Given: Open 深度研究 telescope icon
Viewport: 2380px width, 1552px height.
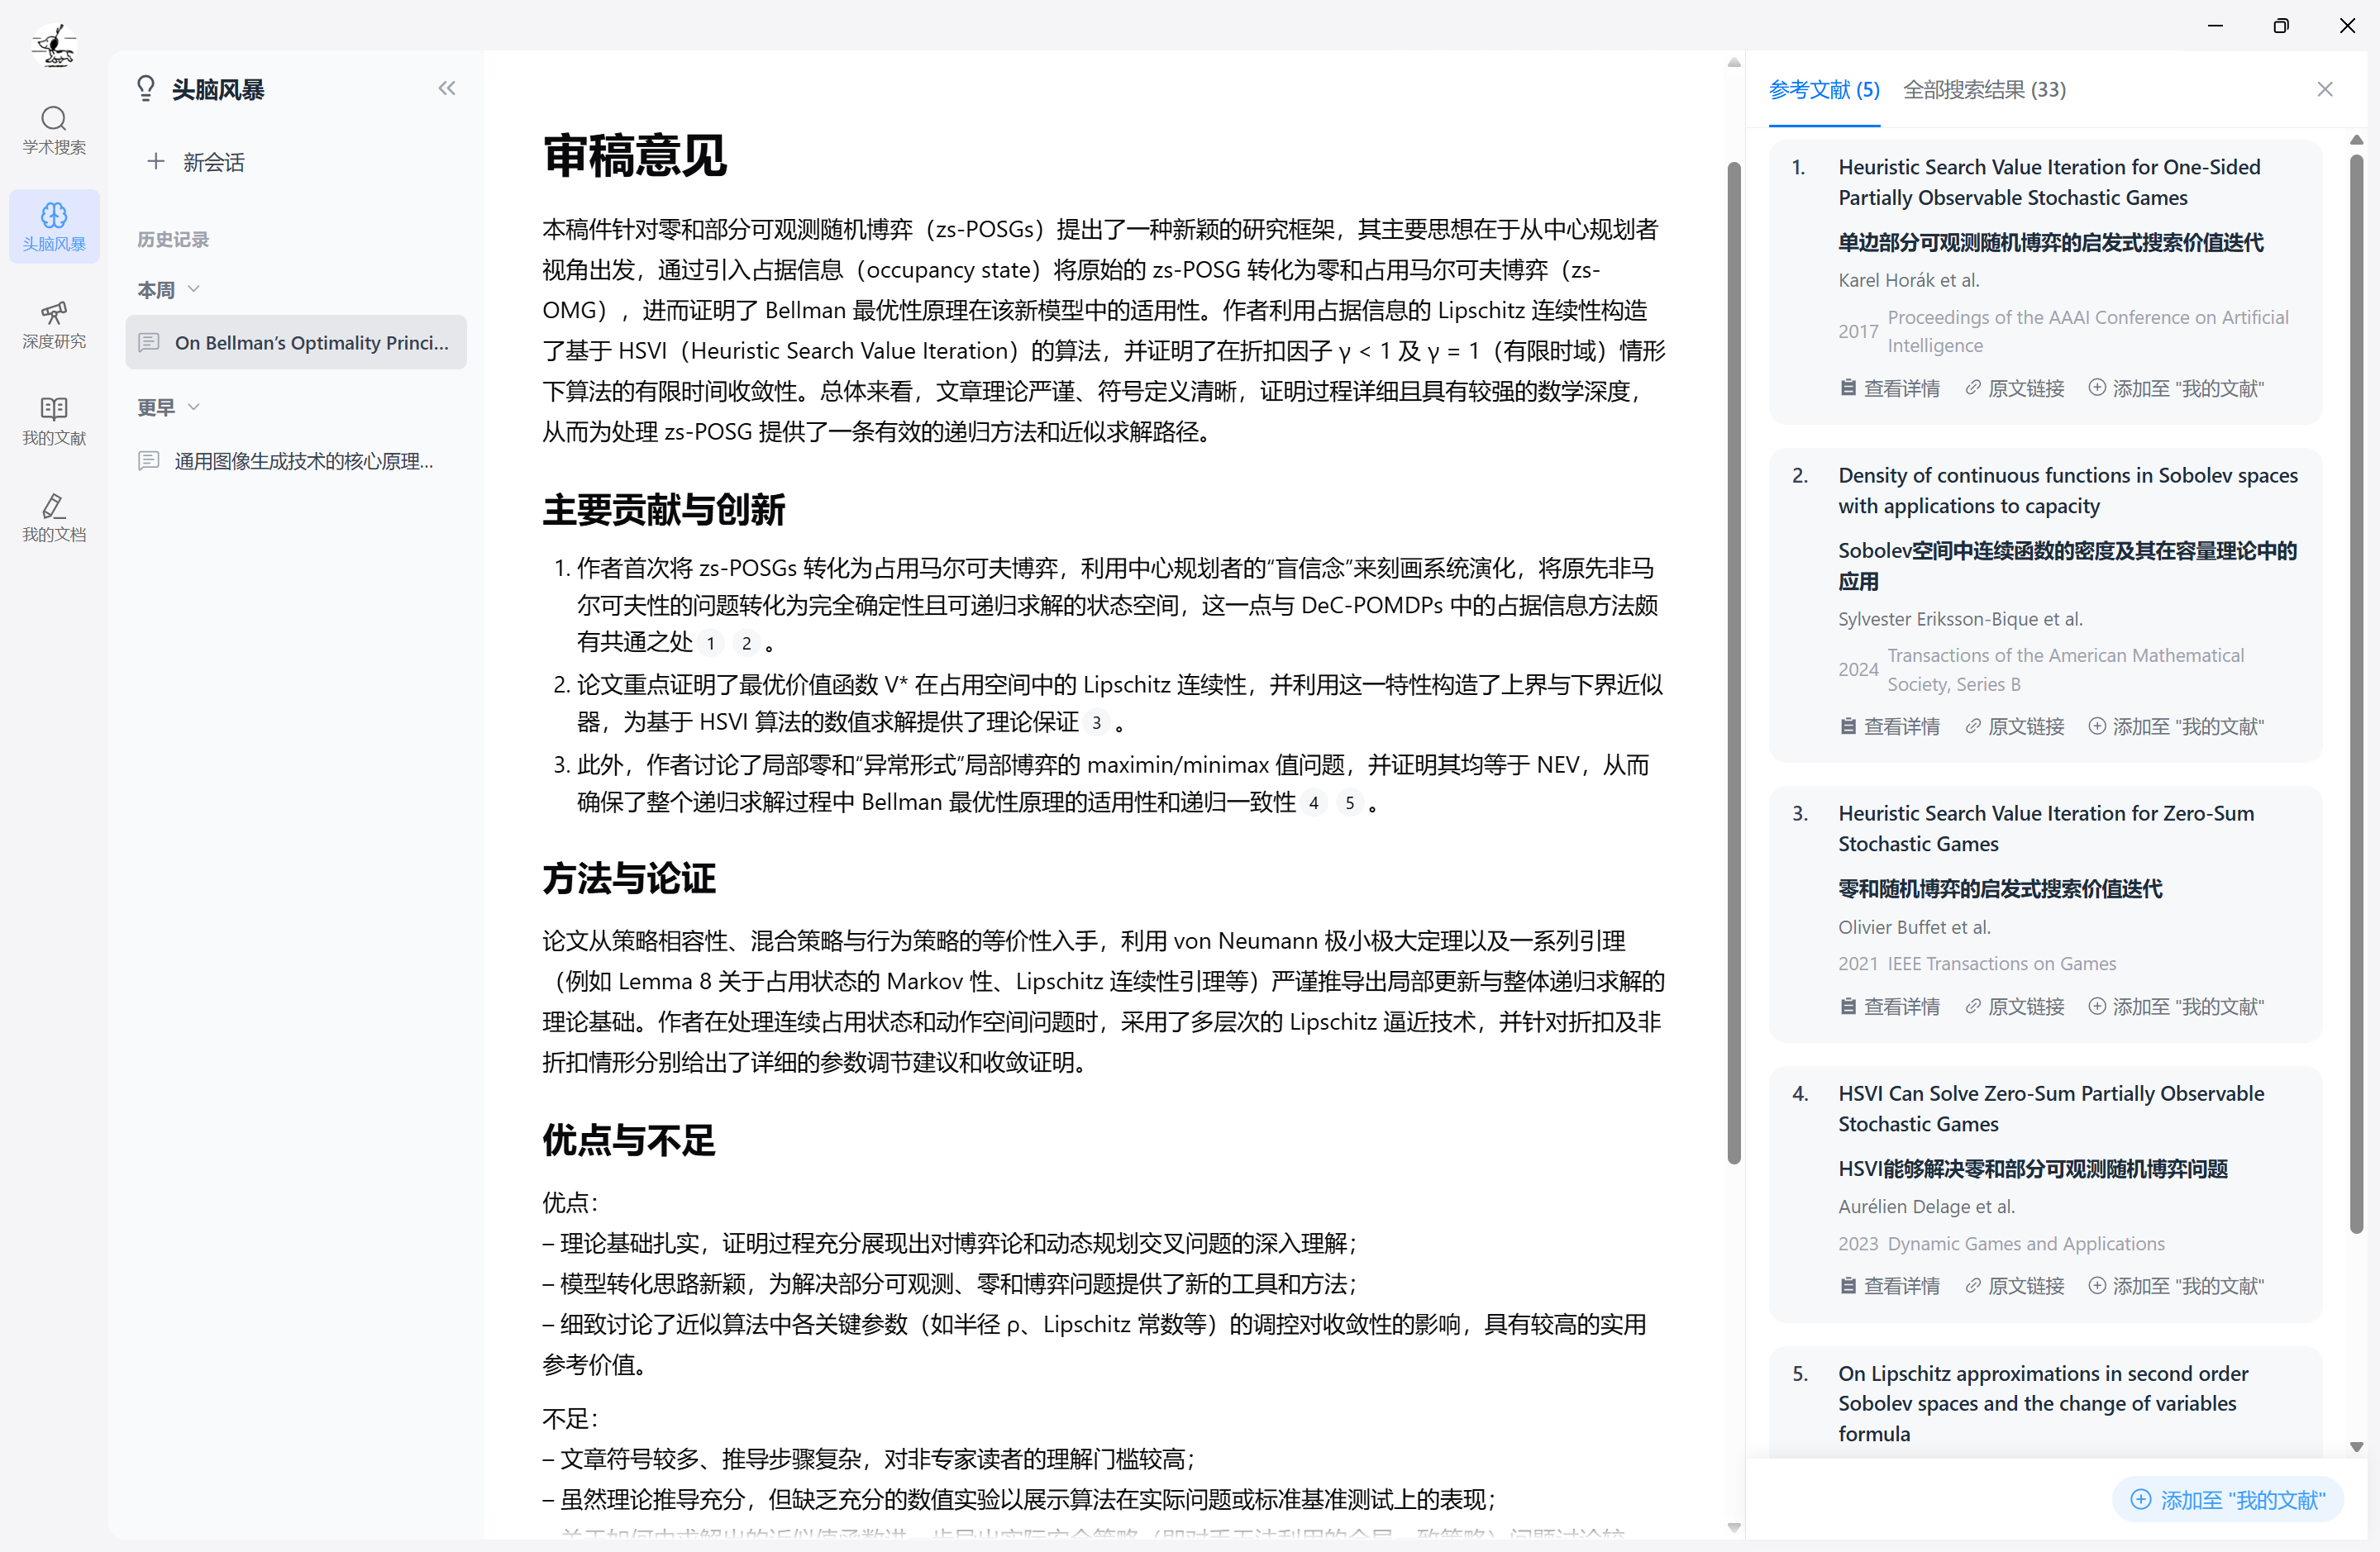Looking at the screenshot, I should pyautogui.click(x=54, y=313).
